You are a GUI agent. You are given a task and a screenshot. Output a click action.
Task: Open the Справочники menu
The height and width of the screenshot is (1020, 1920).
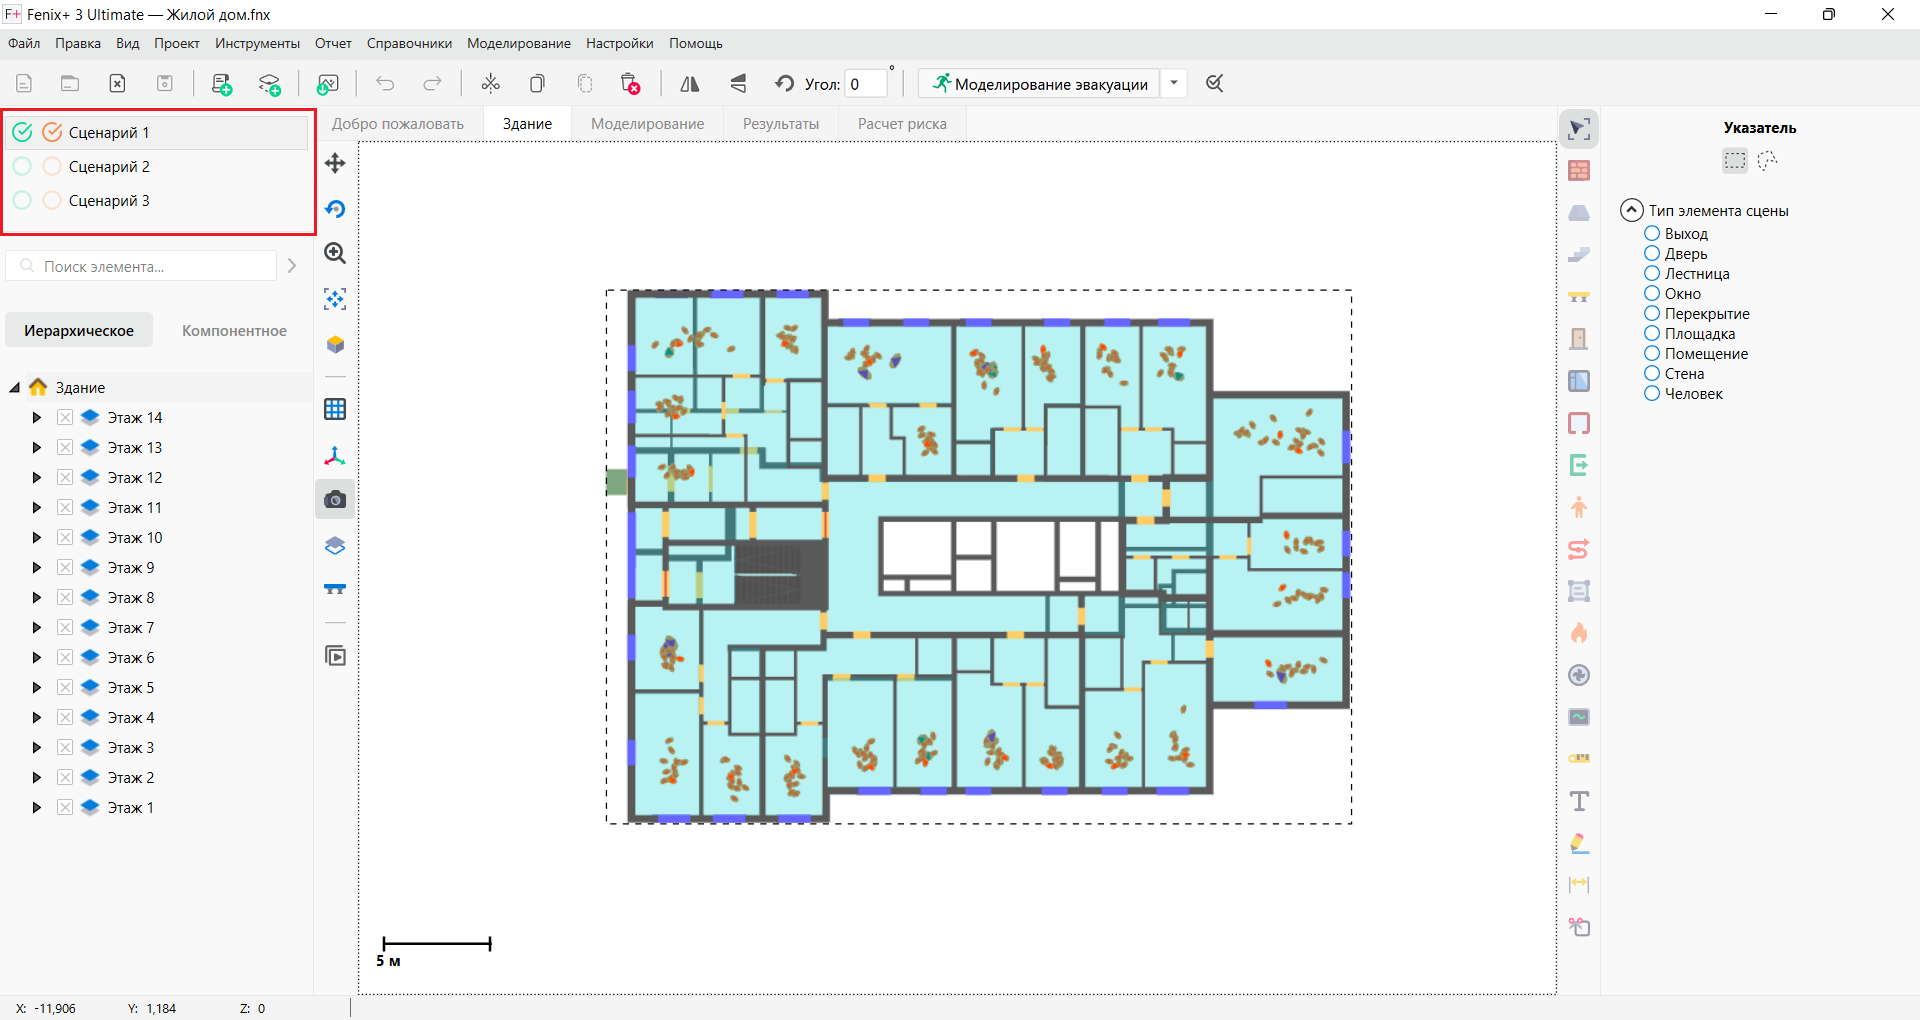409,43
